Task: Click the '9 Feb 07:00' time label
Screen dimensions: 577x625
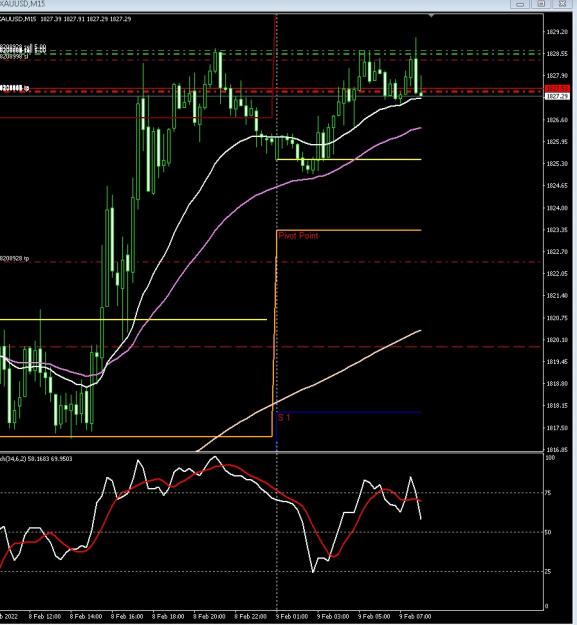Action: pyautogui.click(x=415, y=616)
